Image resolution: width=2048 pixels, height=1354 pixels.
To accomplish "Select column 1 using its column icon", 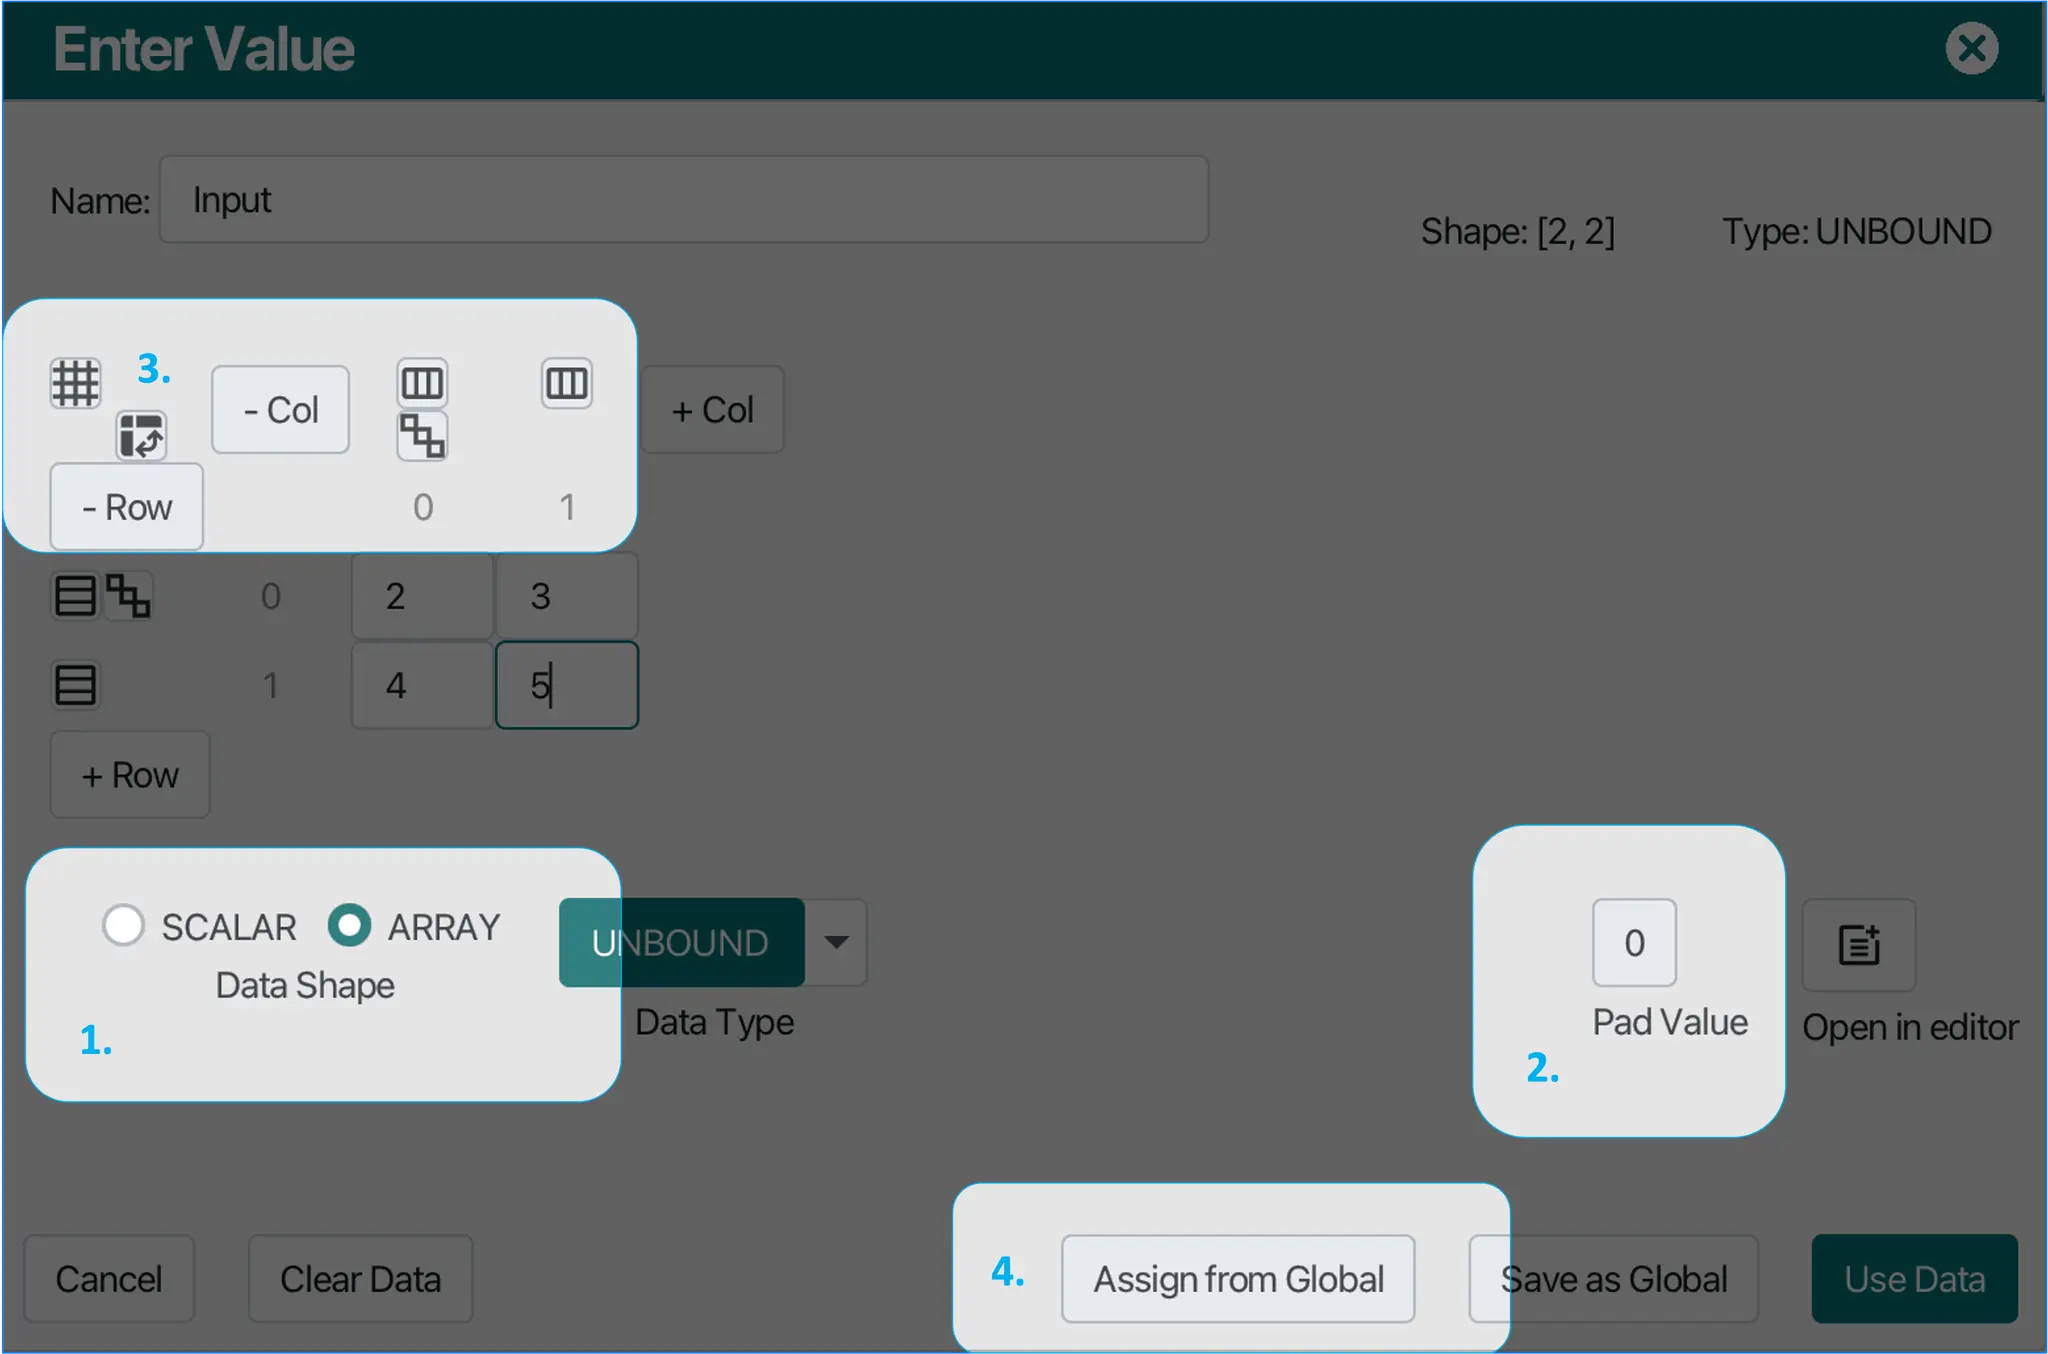I will 567,383.
